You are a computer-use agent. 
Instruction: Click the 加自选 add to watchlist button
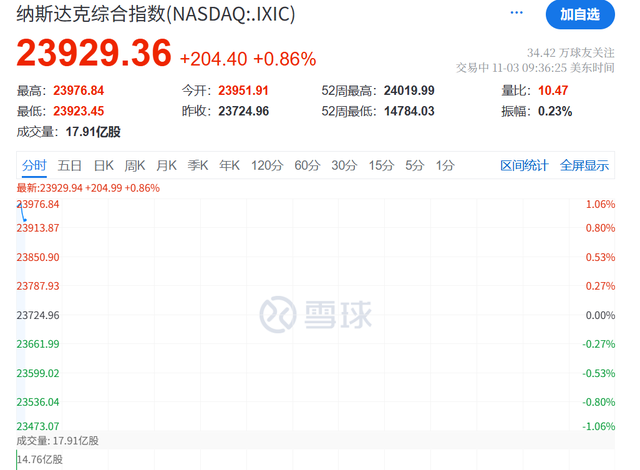580,15
